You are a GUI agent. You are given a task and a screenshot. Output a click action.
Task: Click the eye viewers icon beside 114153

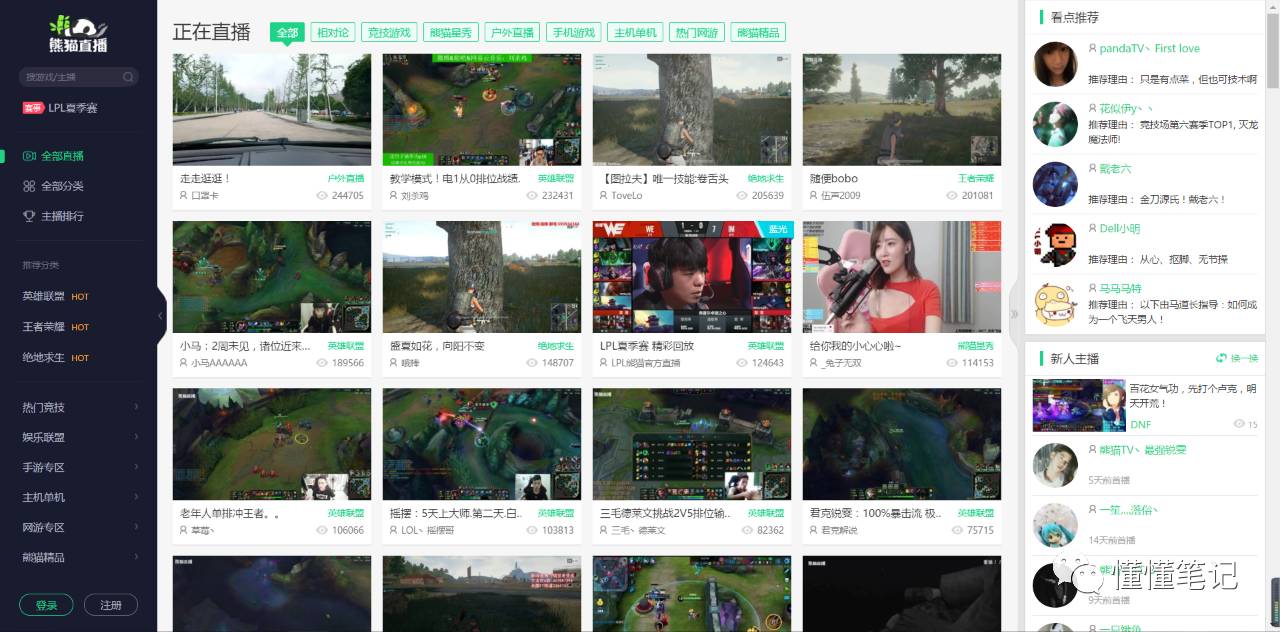point(952,363)
